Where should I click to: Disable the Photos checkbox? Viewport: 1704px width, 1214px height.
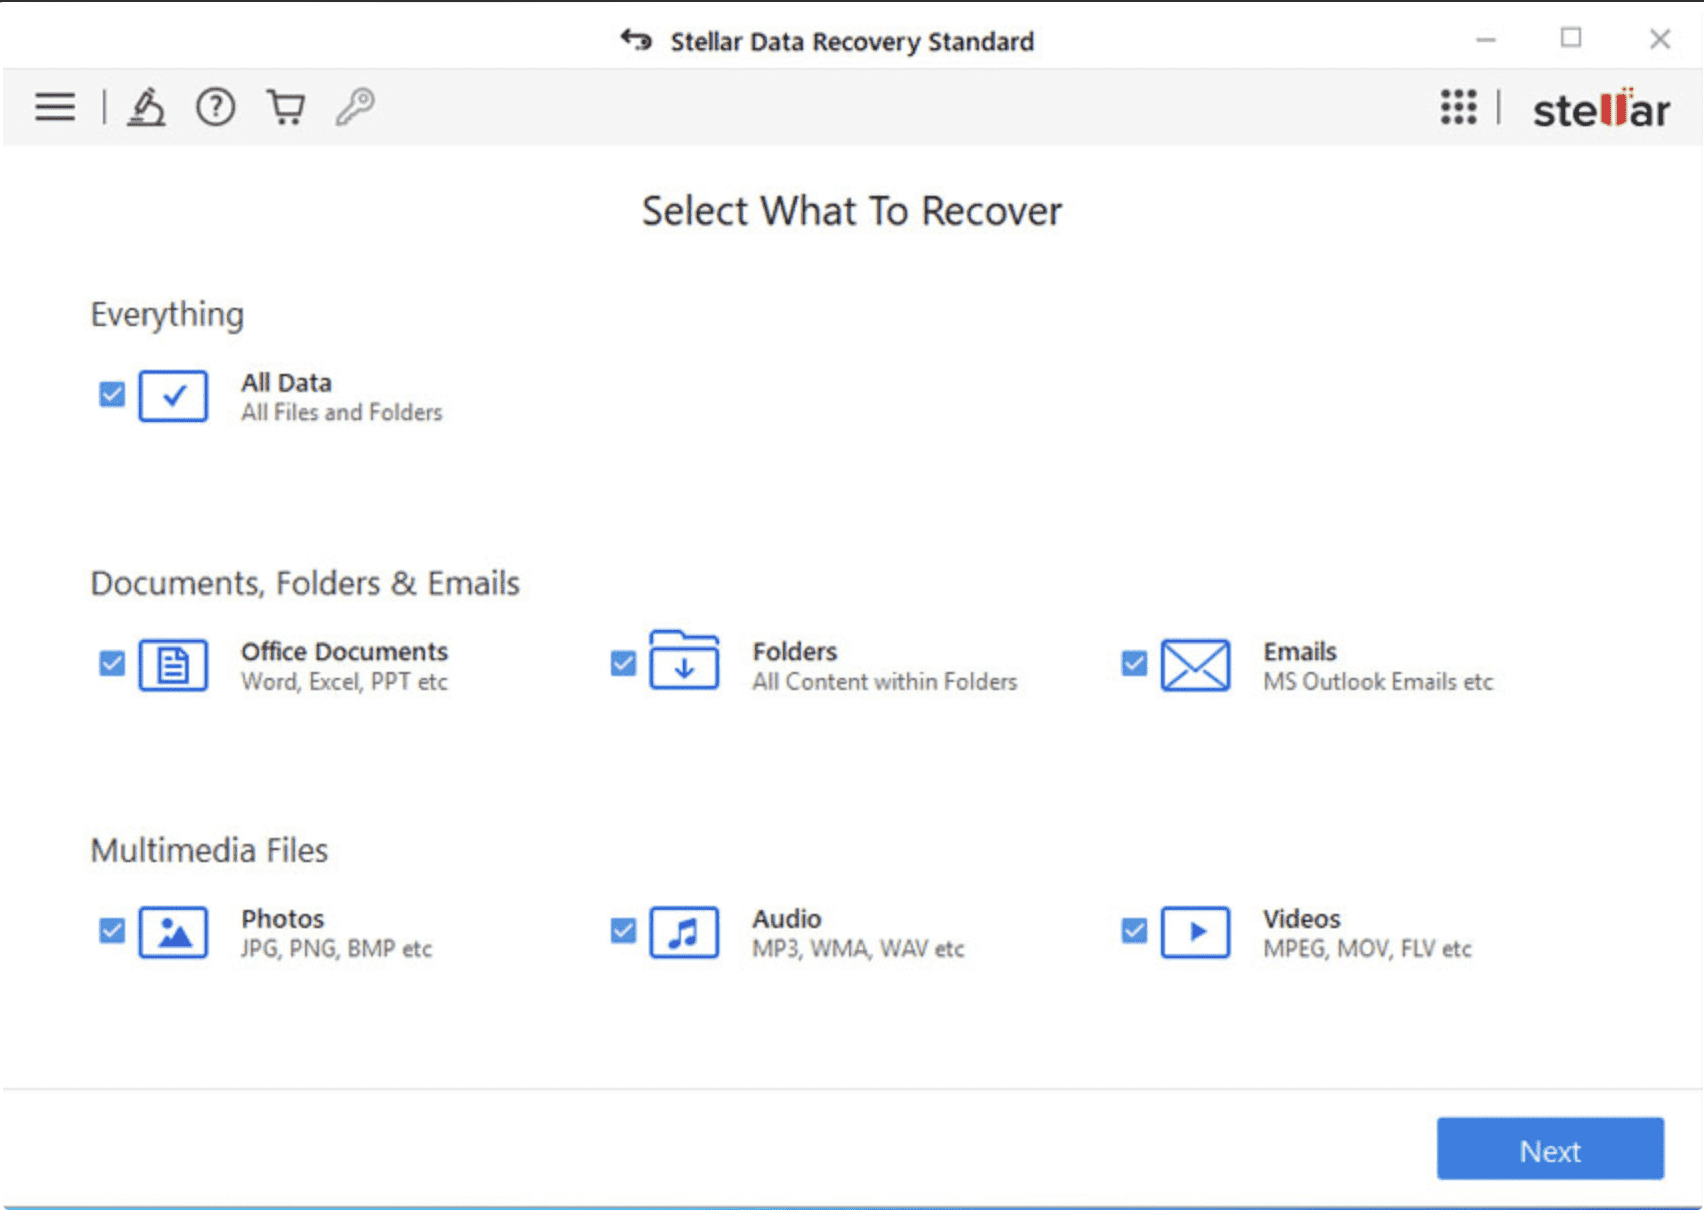pyautogui.click(x=110, y=930)
